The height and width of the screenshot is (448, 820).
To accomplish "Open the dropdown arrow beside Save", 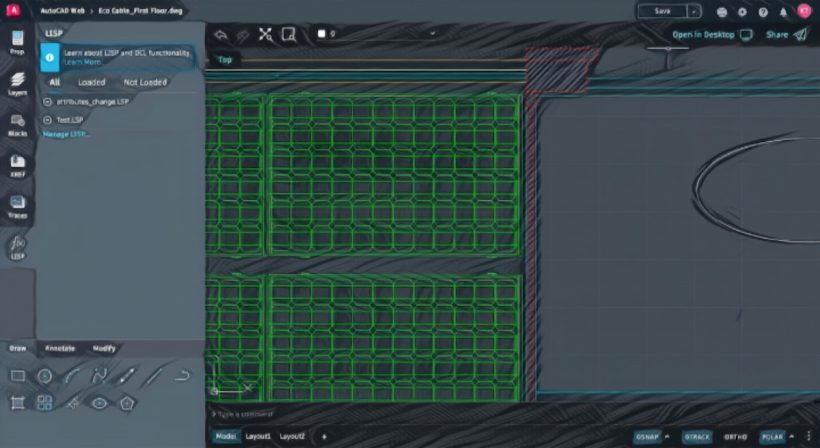I will pos(694,11).
